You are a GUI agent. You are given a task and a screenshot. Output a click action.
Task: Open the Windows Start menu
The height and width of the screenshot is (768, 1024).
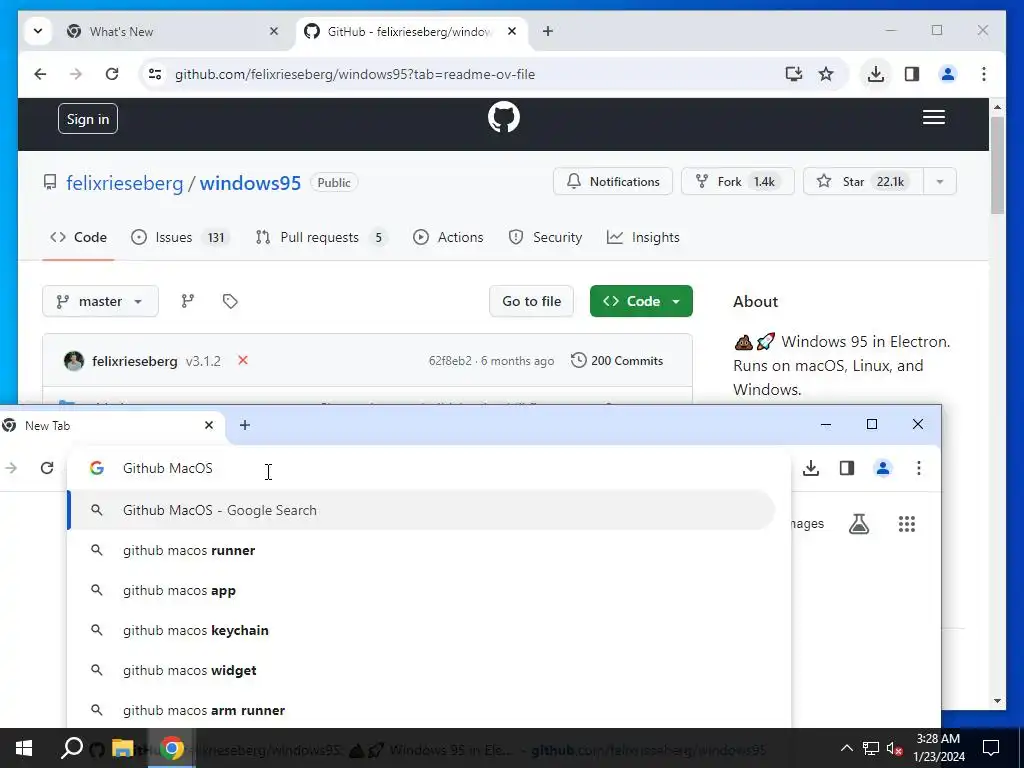coord(24,748)
